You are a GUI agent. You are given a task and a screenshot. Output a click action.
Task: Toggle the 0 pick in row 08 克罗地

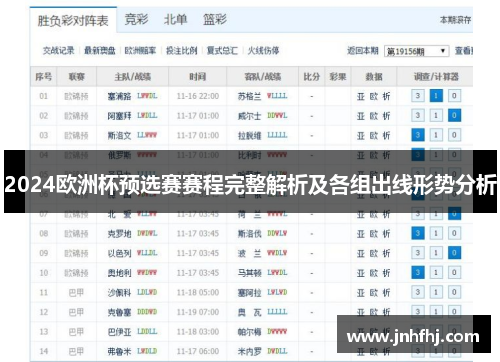pos(454,233)
